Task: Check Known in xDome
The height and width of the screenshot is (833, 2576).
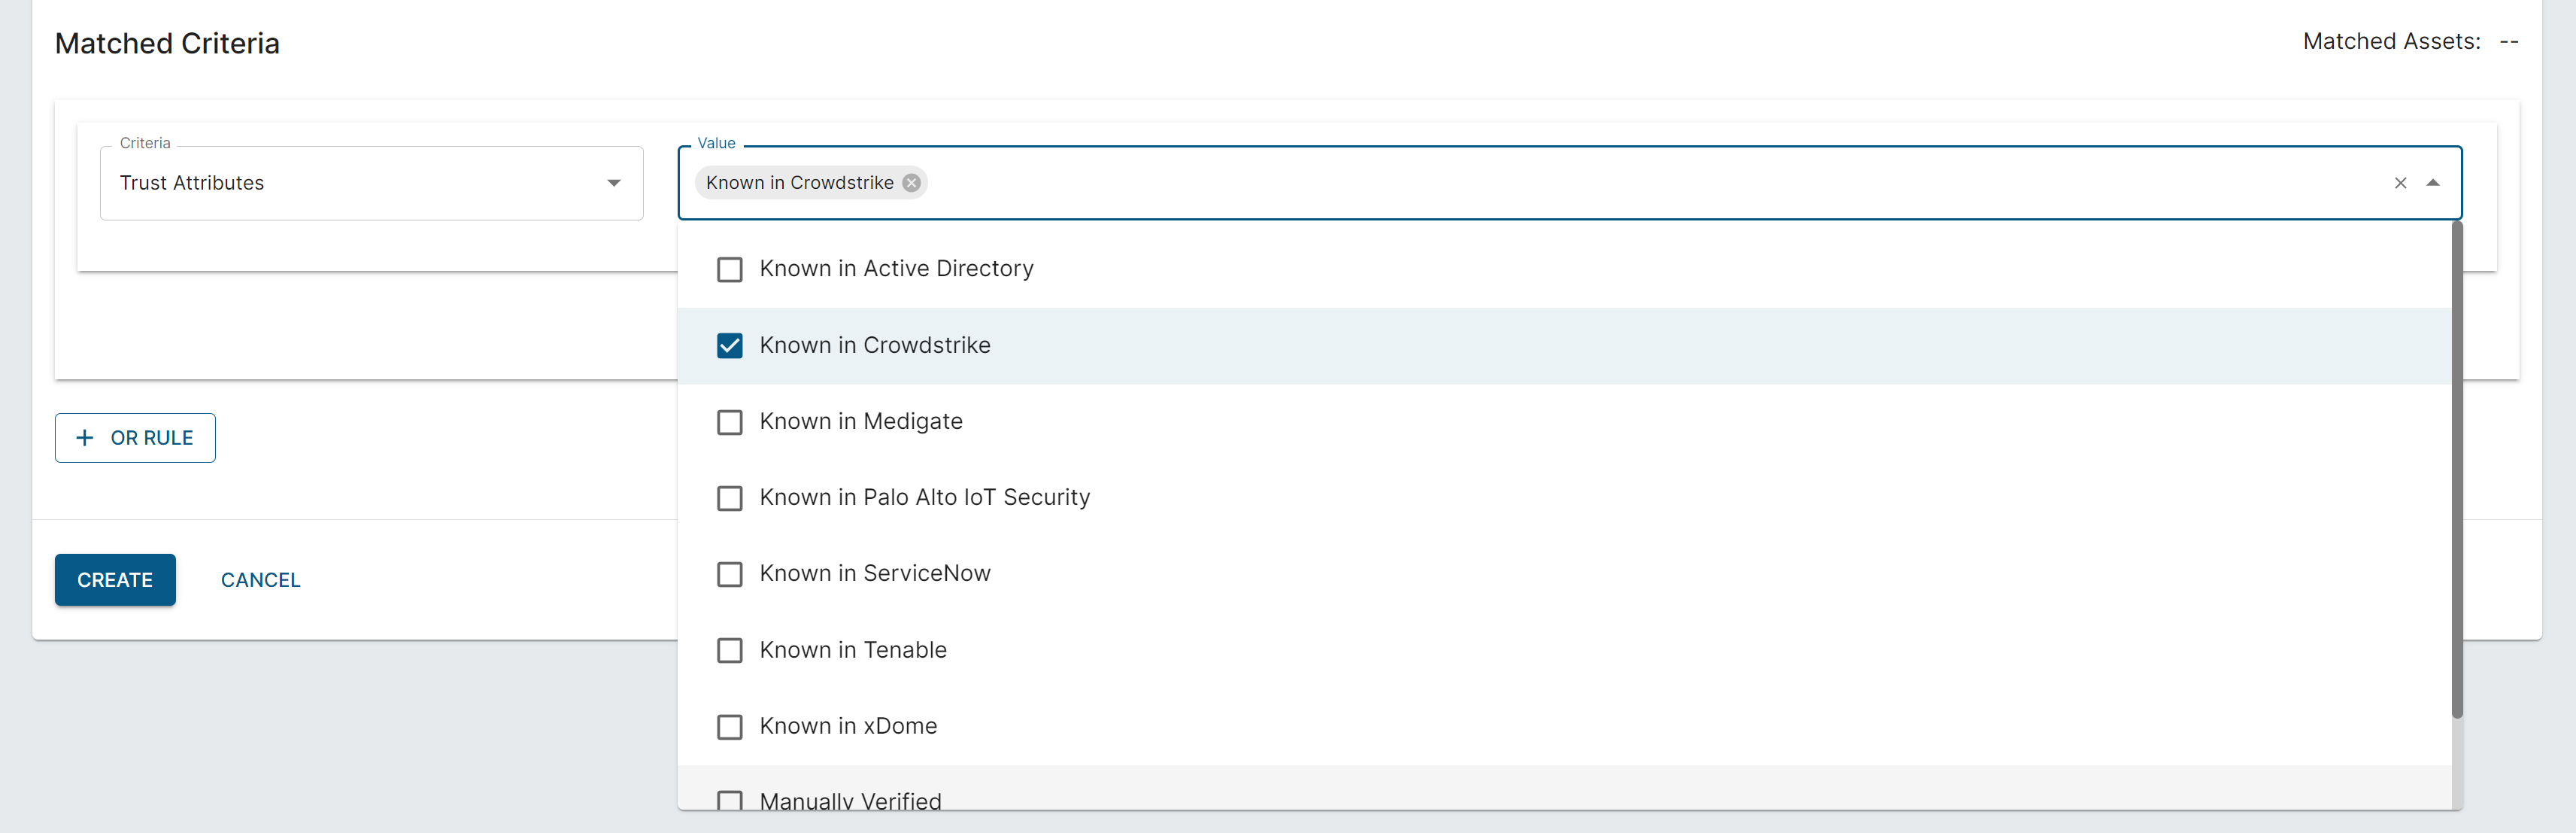Action: pyautogui.click(x=730, y=727)
